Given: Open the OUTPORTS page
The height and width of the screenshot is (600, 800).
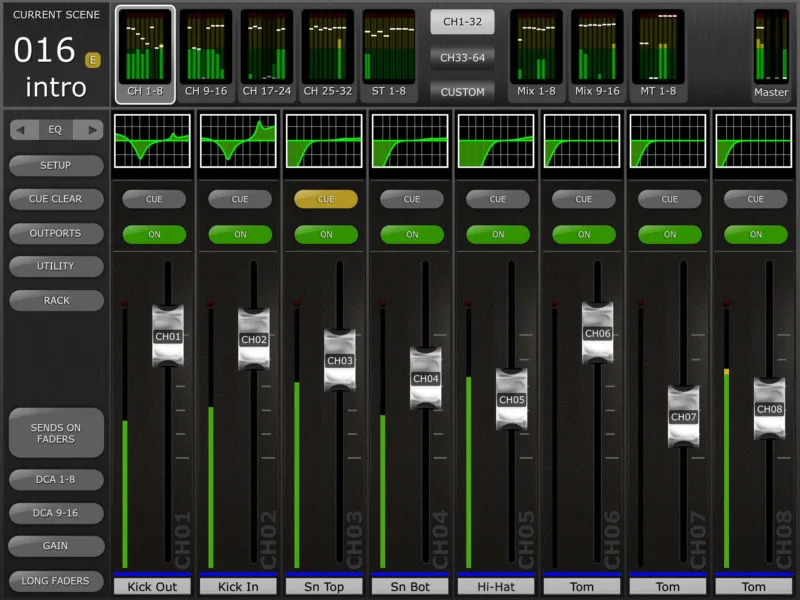Looking at the screenshot, I should click(56, 233).
